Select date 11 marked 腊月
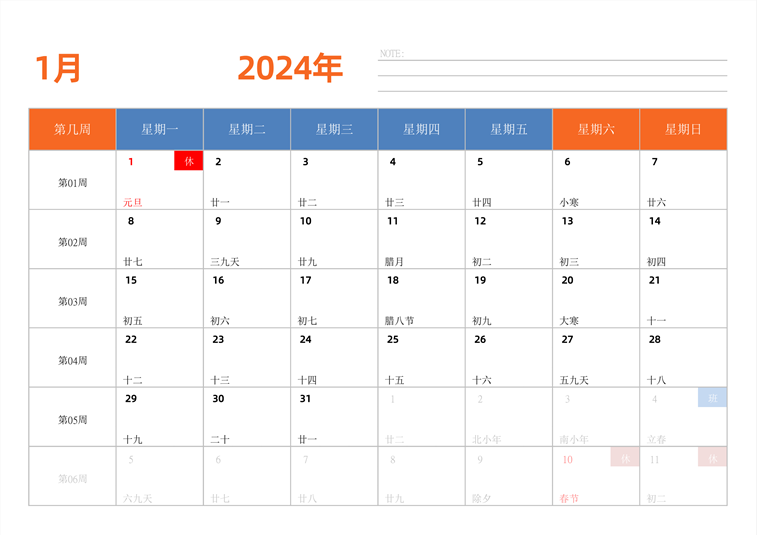This screenshot has width=757, height=535. click(393, 221)
